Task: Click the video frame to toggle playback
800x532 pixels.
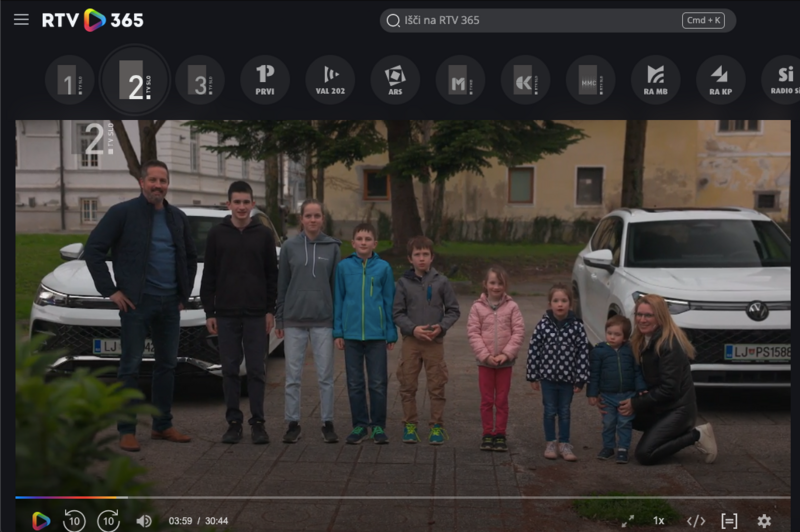Action: [x=403, y=306]
